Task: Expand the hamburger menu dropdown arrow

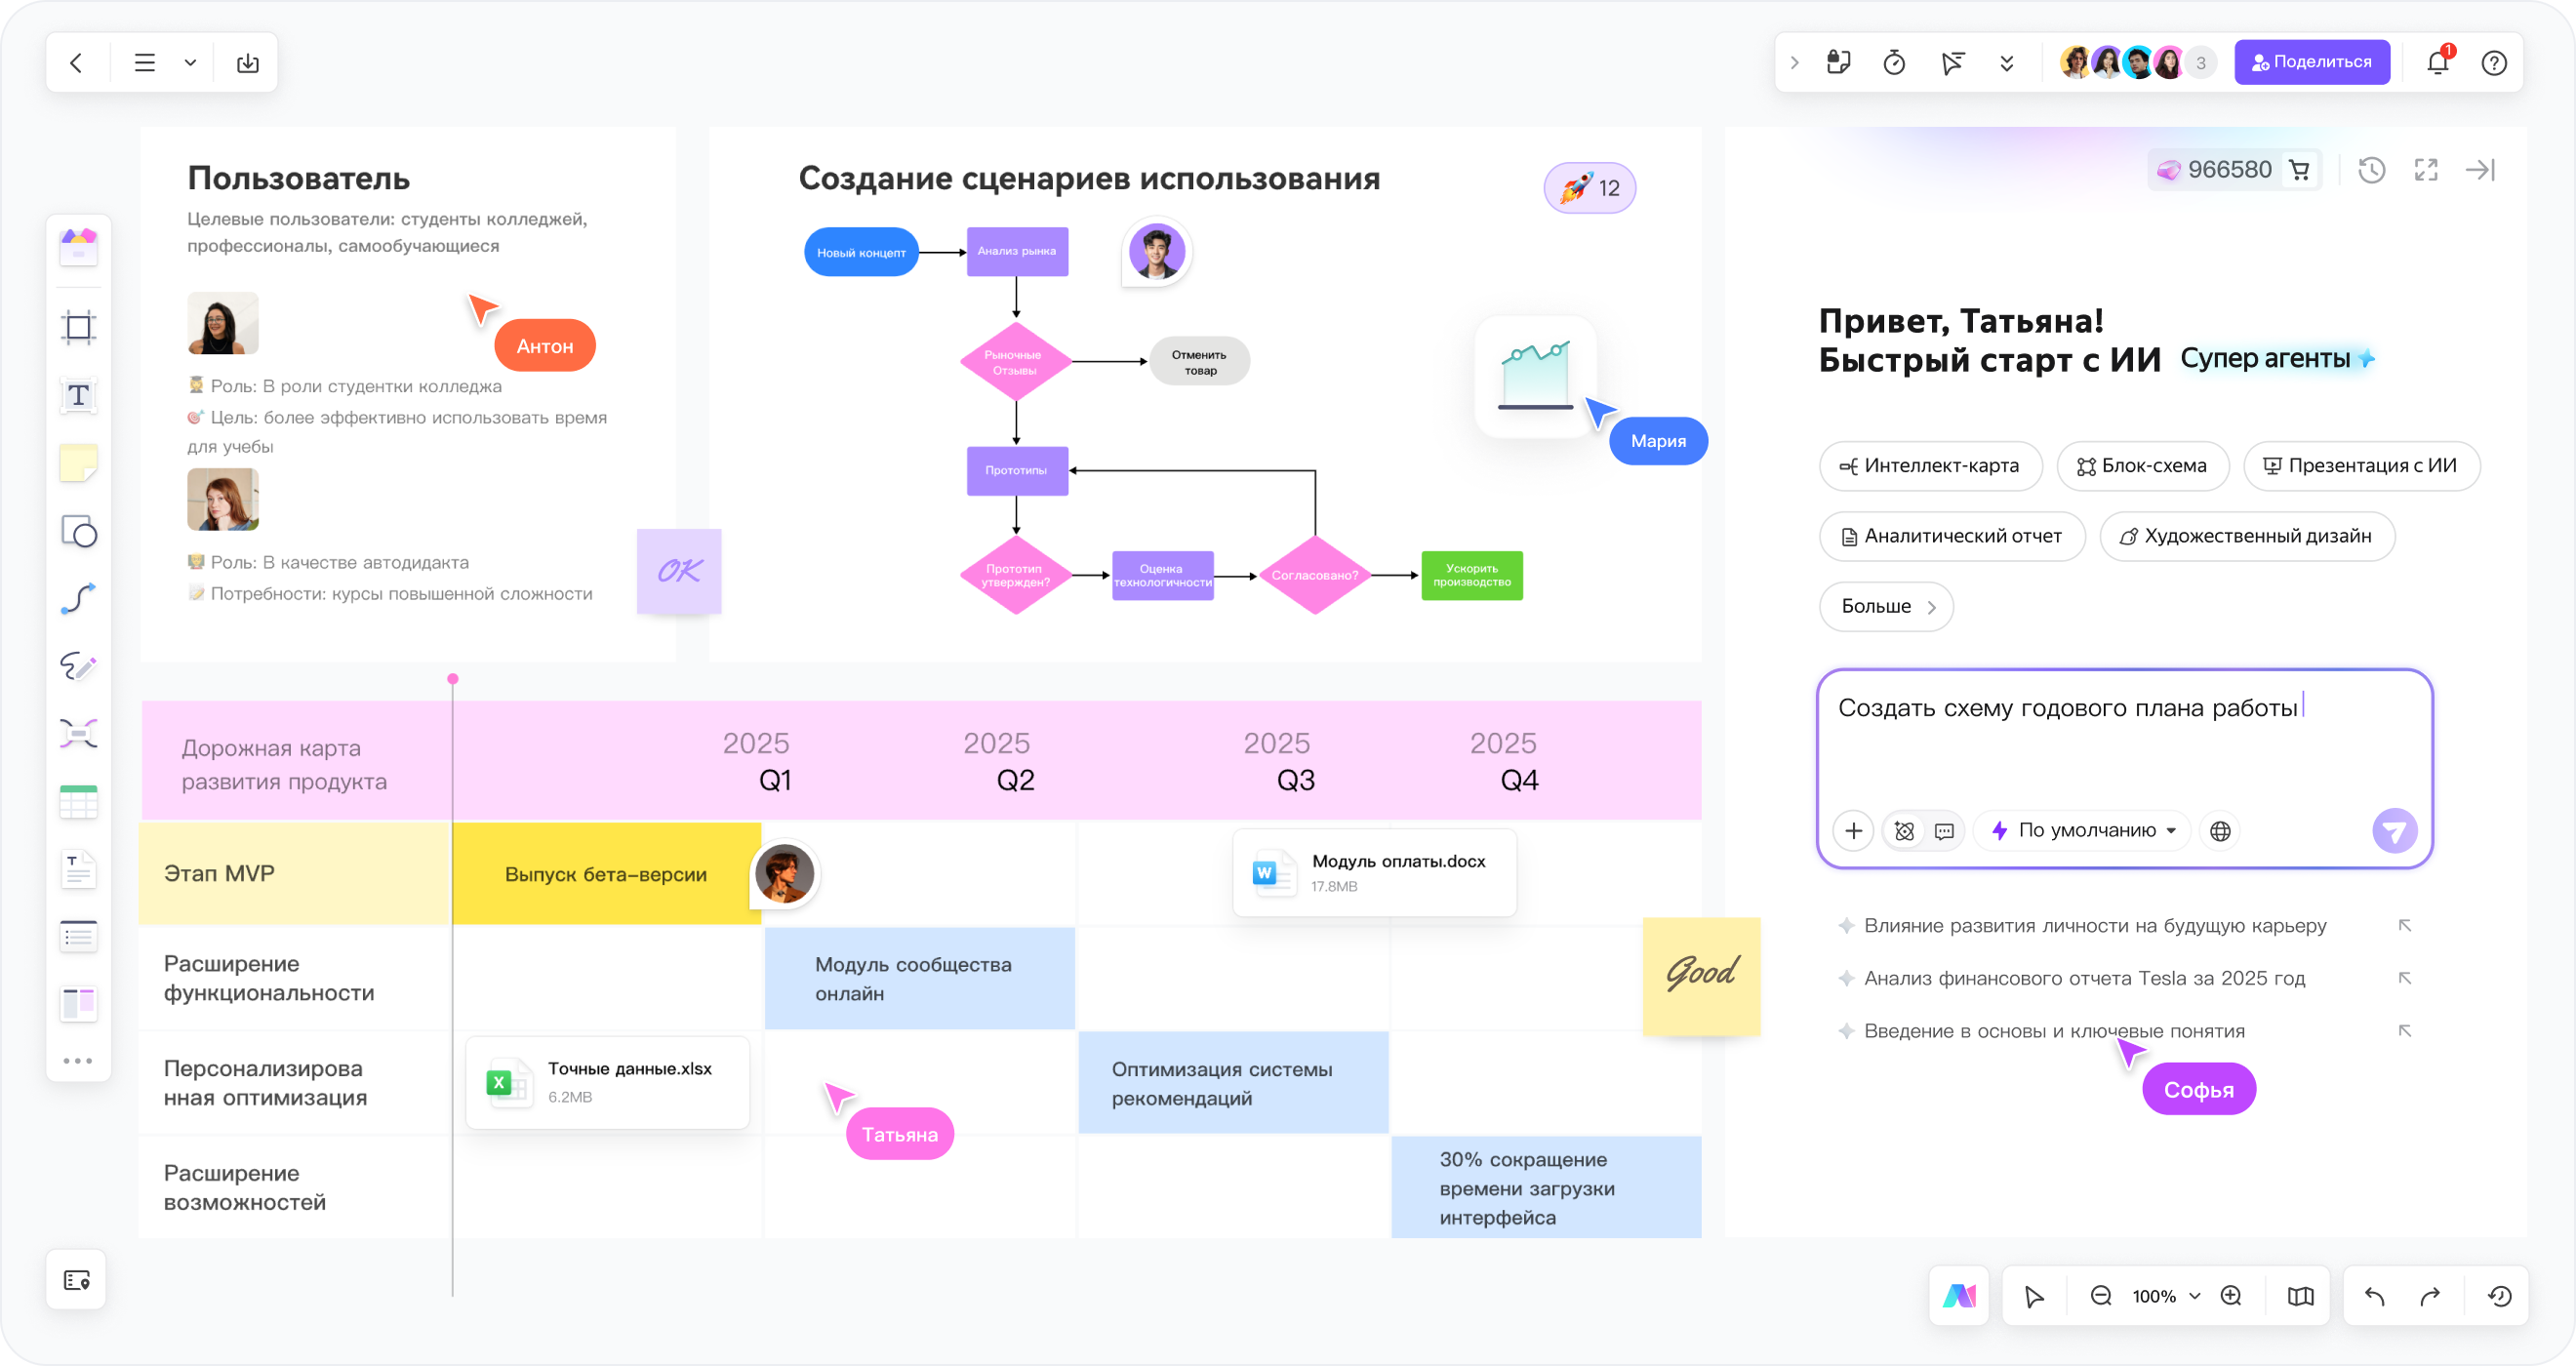Action: click(x=190, y=63)
